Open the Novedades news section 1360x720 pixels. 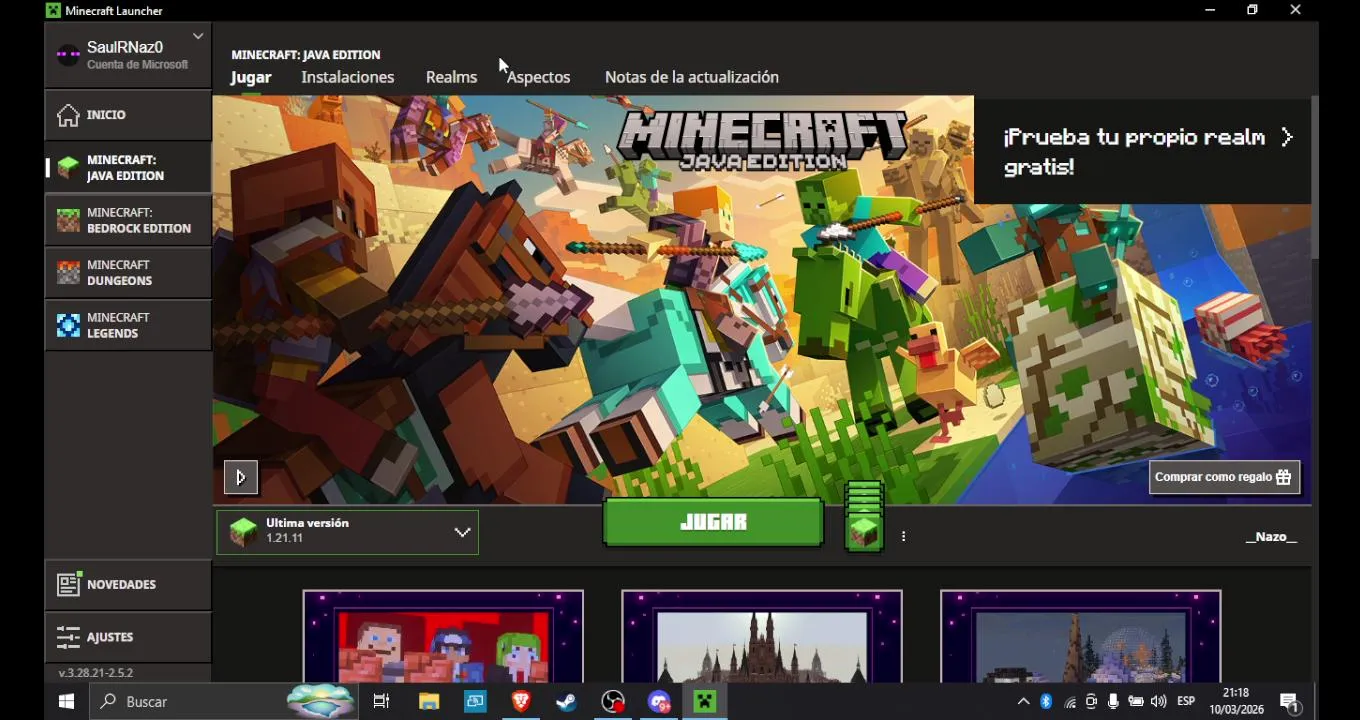point(128,585)
